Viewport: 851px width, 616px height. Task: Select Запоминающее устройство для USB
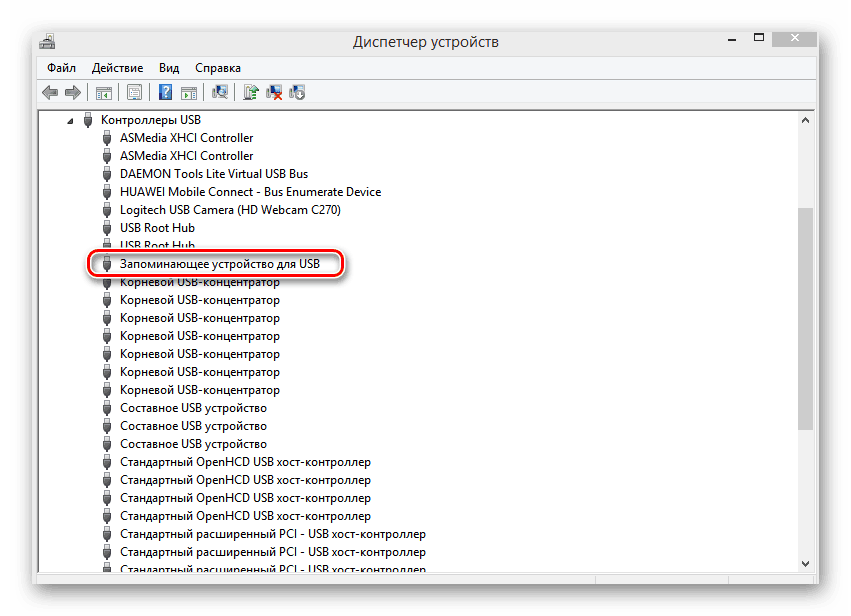tap(220, 264)
